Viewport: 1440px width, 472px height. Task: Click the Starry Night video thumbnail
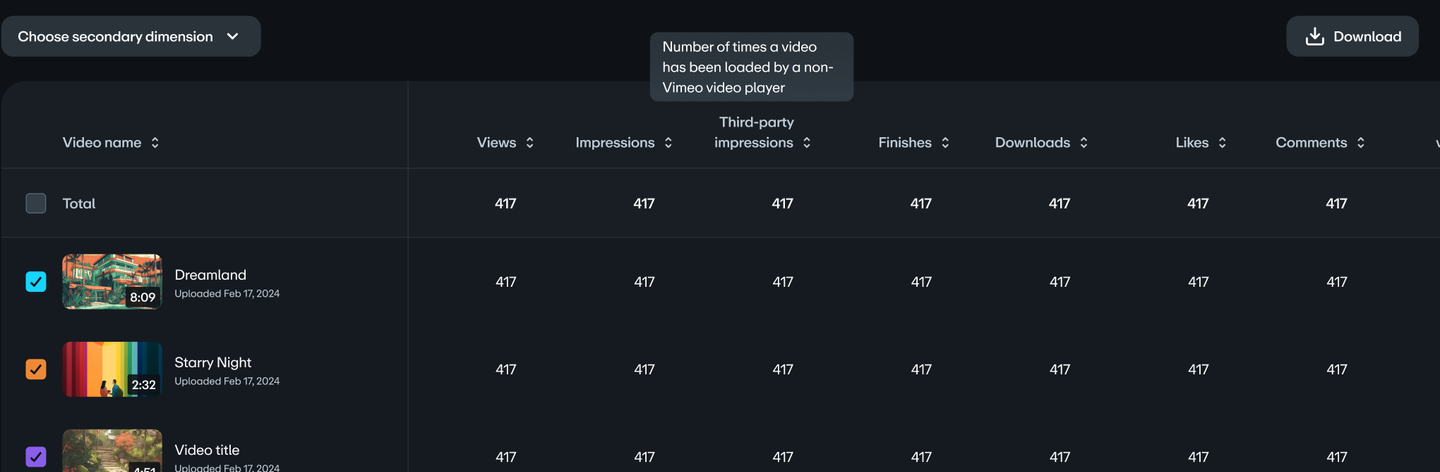point(112,369)
